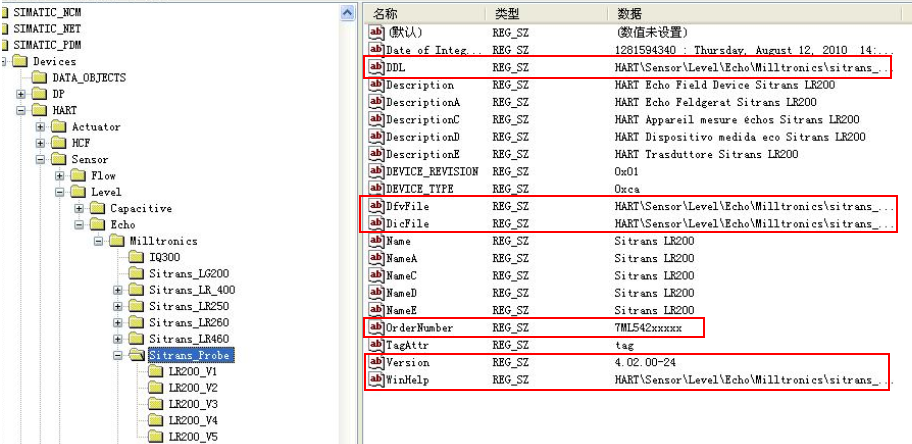Click the ab icon beside NameC
Screen dimensions: 912x444
point(377,275)
